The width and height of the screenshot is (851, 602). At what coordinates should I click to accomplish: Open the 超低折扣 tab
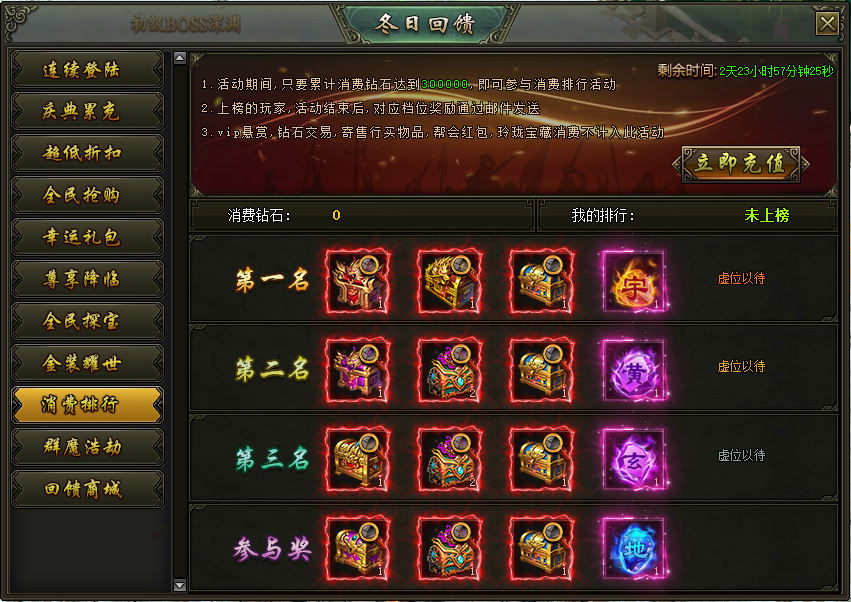87,153
